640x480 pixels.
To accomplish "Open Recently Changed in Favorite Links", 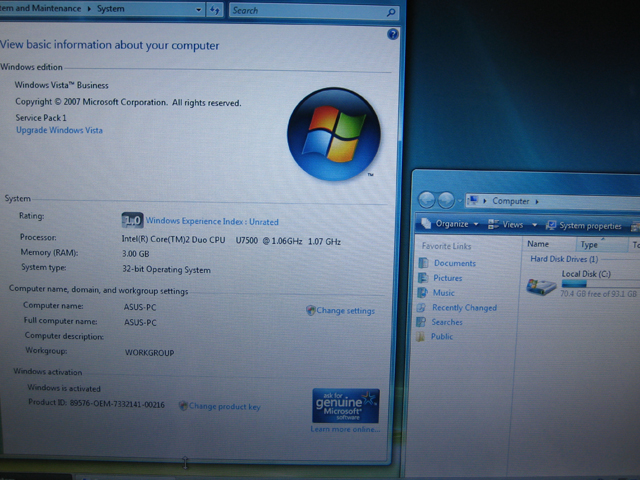I will pos(464,308).
